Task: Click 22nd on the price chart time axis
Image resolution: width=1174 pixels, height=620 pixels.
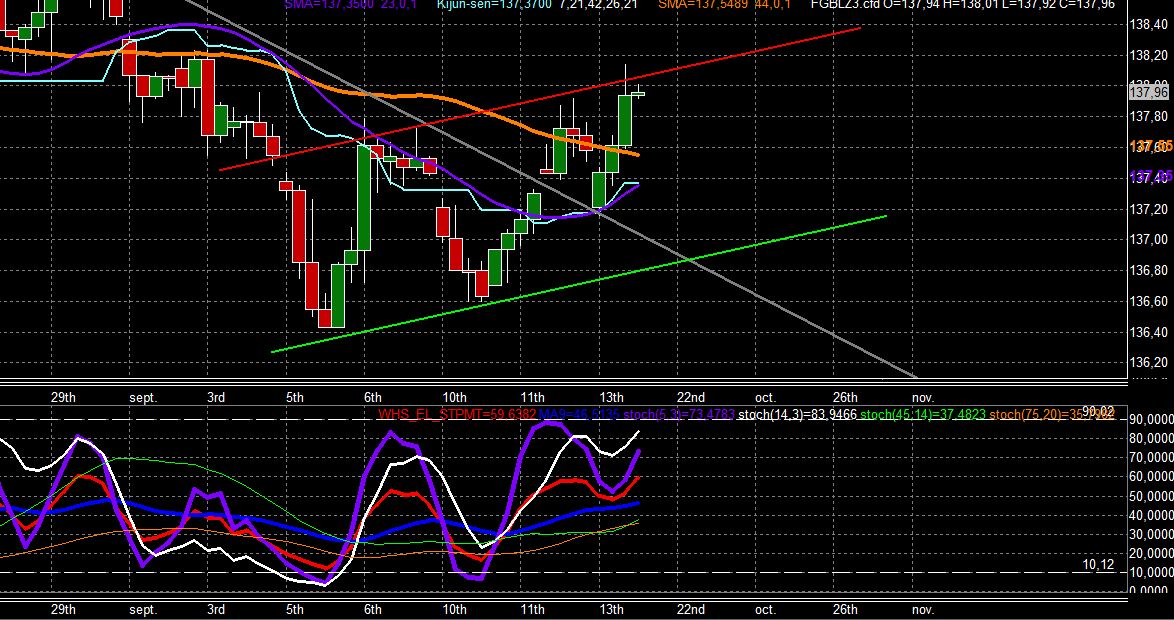Action: click(x=690, y=397)
